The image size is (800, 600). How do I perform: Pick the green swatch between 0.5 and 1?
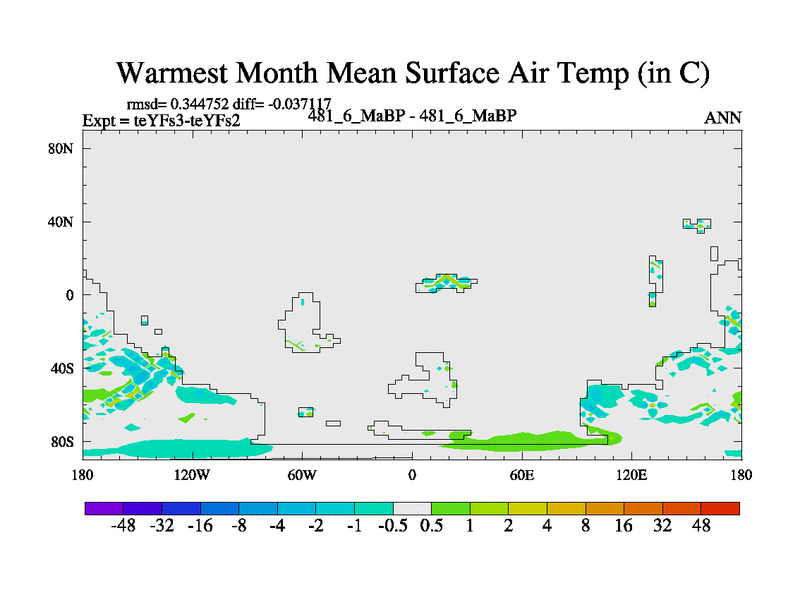(x=450, y=508)
